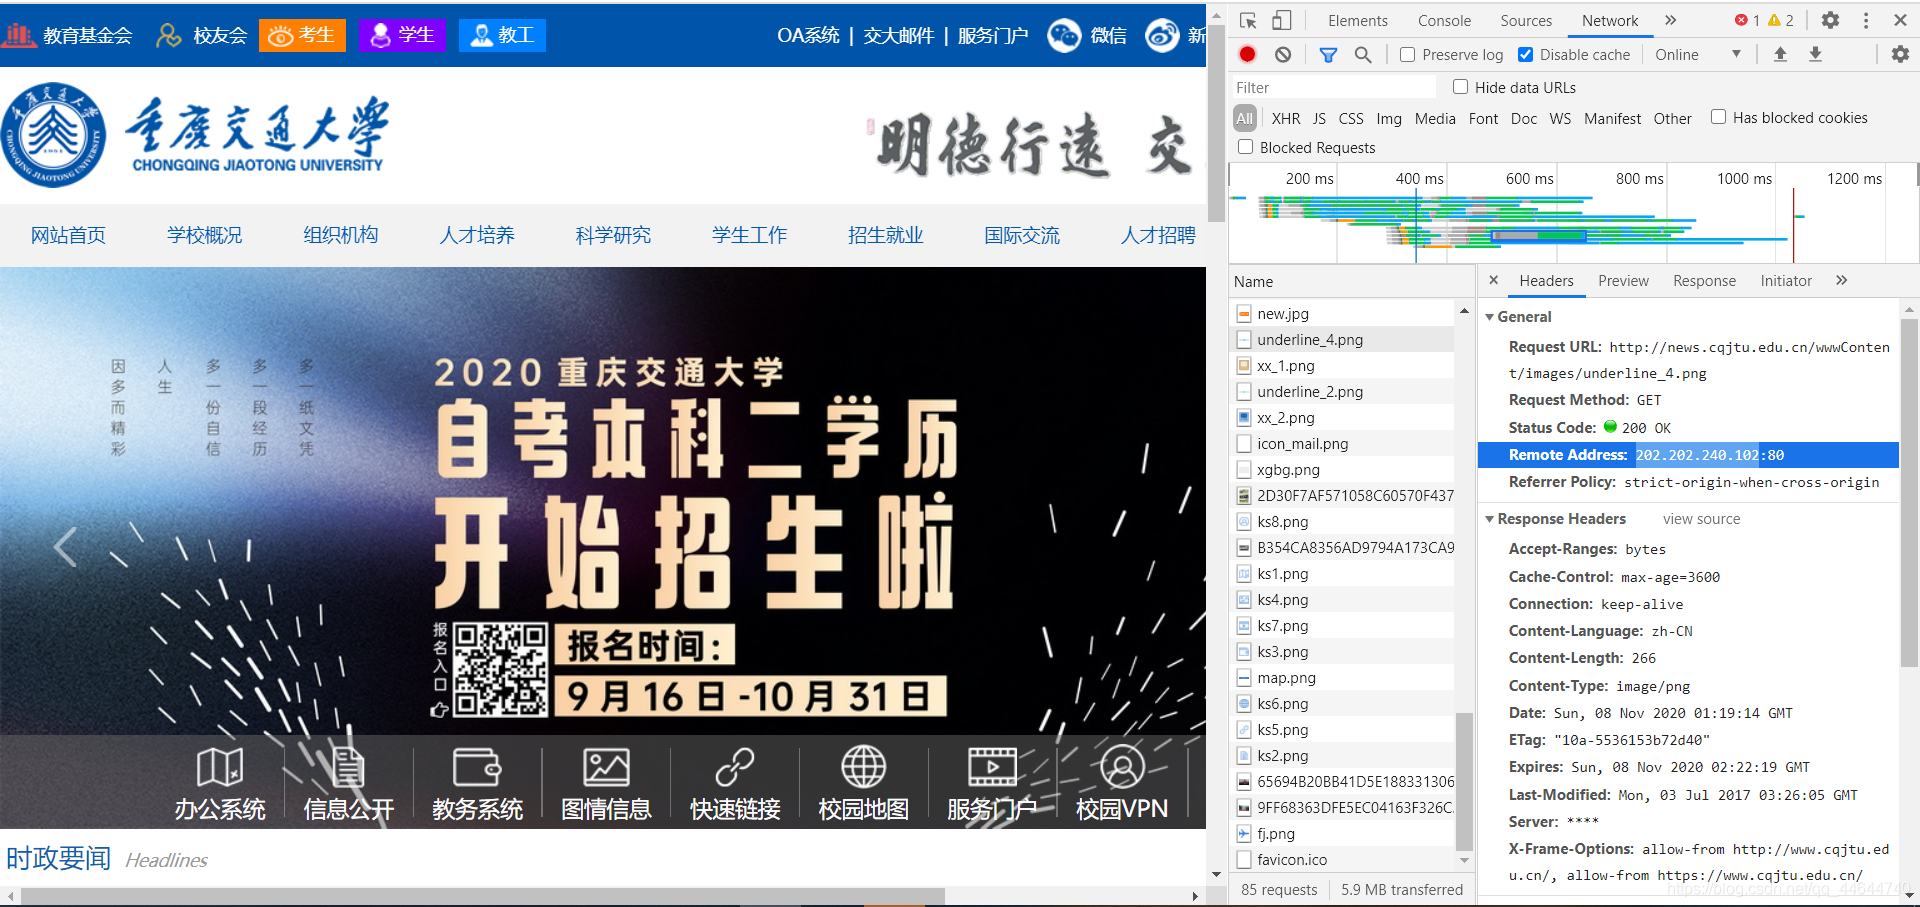Screen dimensions: 1920x907
Task: Close the request details pane
Action: click(1493, 281)
